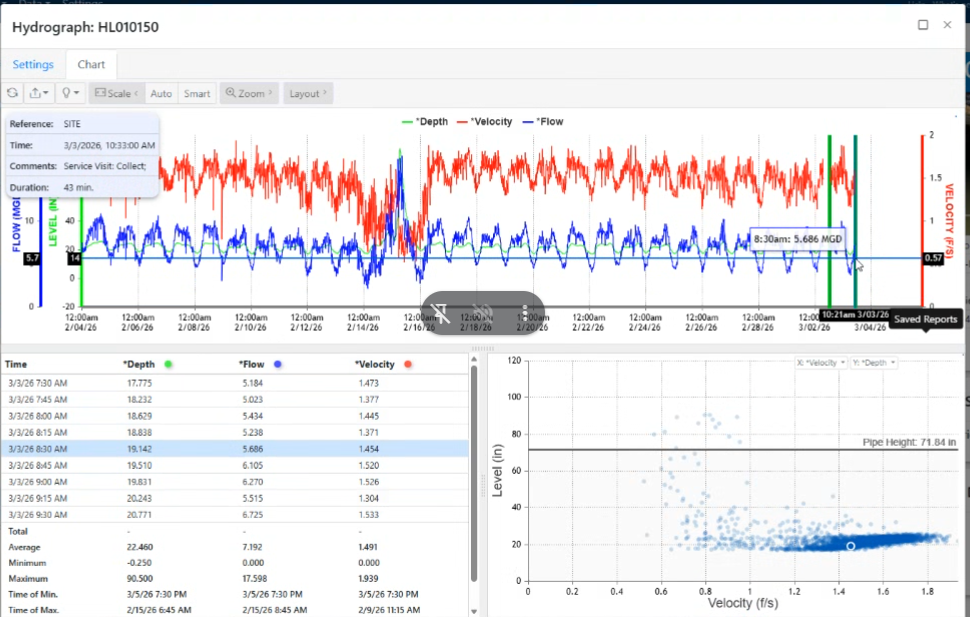This screenshot has height=617, width=970.
Task: Toggle Velocity series in chart legend
Action: (485, 122)
